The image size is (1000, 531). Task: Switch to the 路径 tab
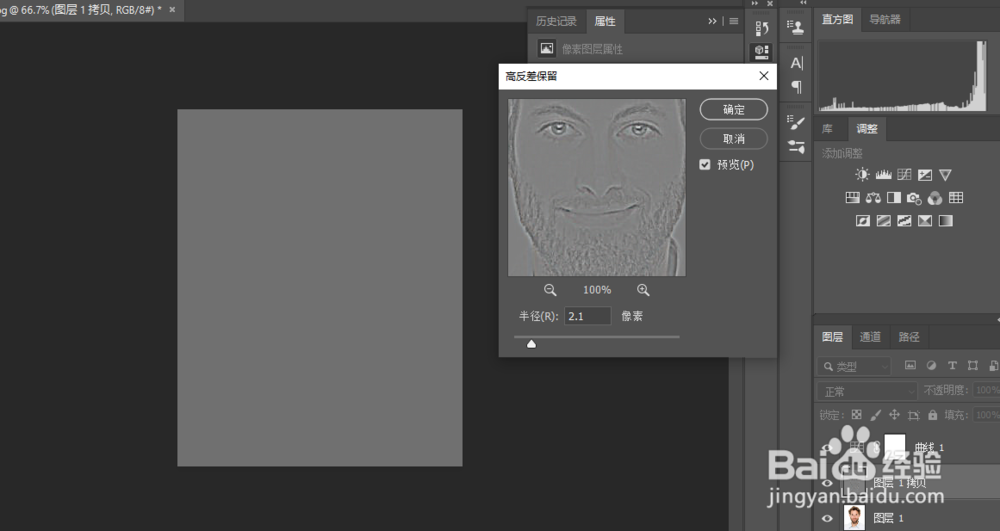909,337
